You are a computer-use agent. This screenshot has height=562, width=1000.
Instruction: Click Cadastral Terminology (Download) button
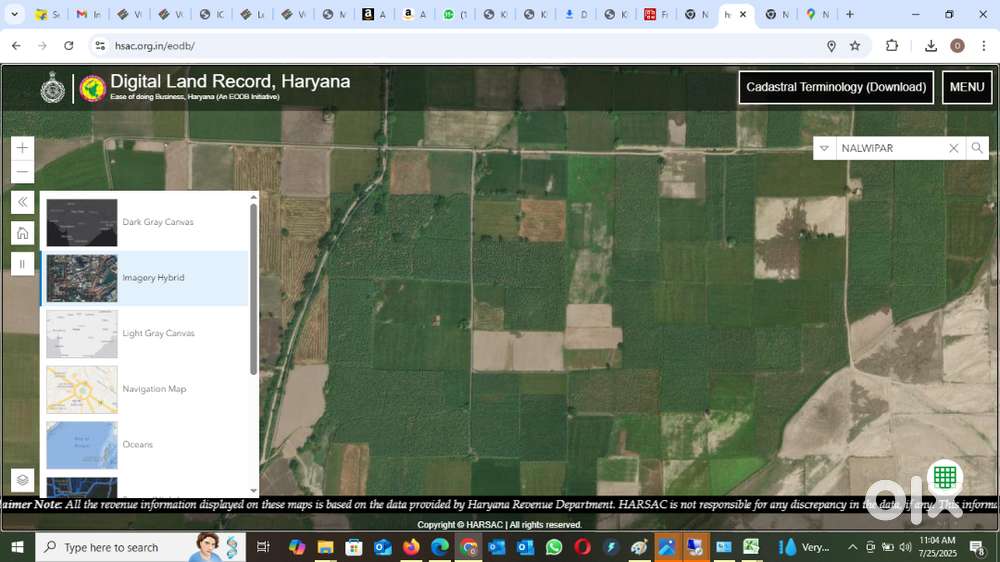(x=836, y=87)
